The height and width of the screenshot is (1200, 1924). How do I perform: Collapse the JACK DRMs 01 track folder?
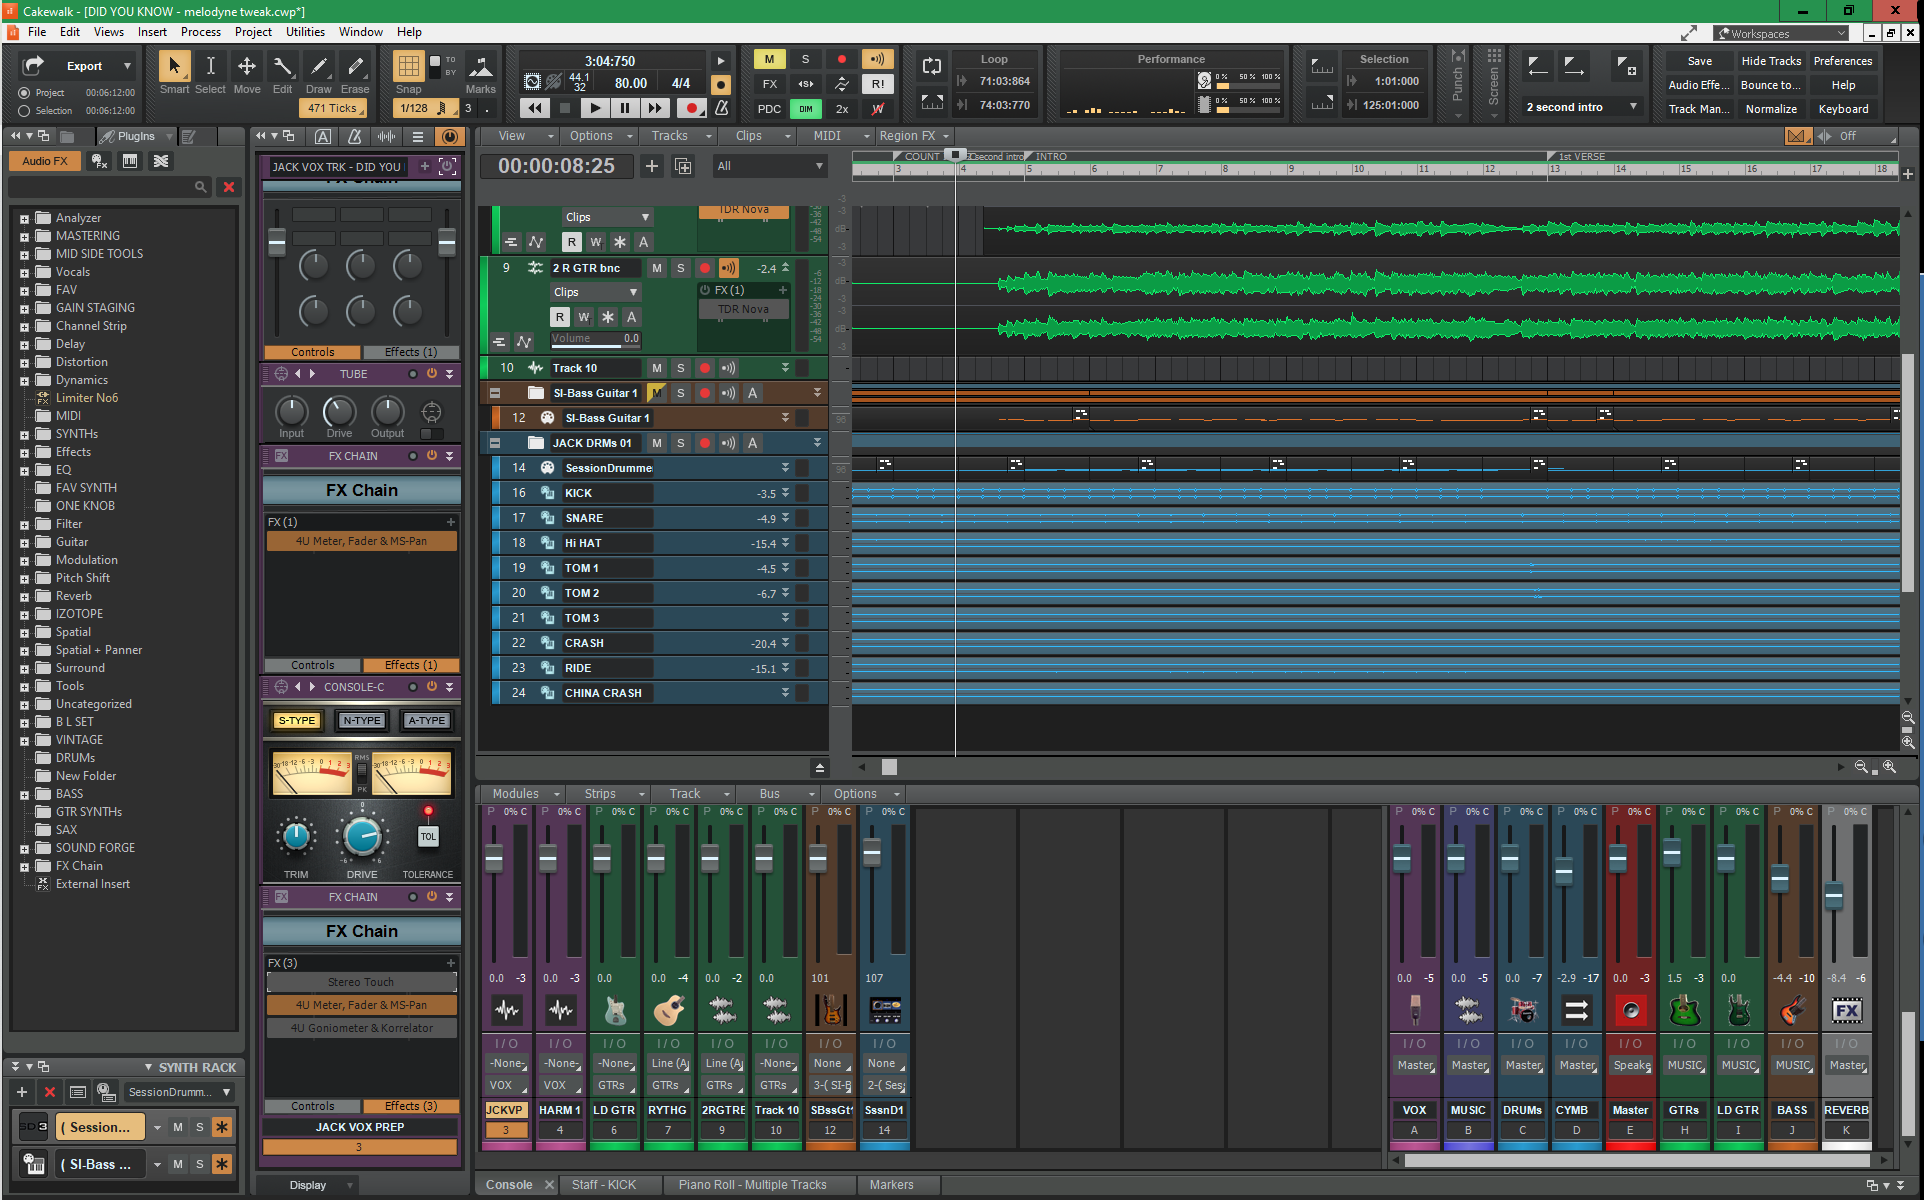point(494,443)
